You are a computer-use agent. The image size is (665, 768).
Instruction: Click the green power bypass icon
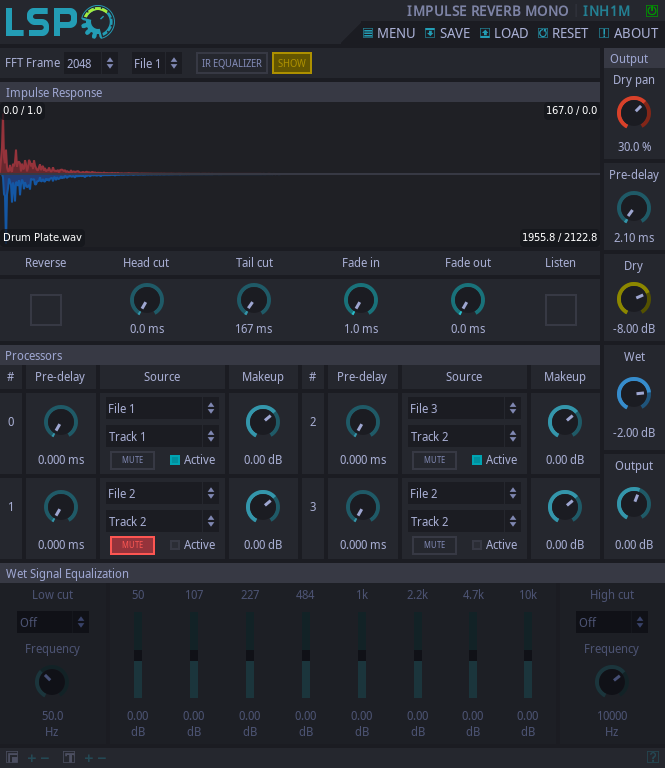click(651, 11)
